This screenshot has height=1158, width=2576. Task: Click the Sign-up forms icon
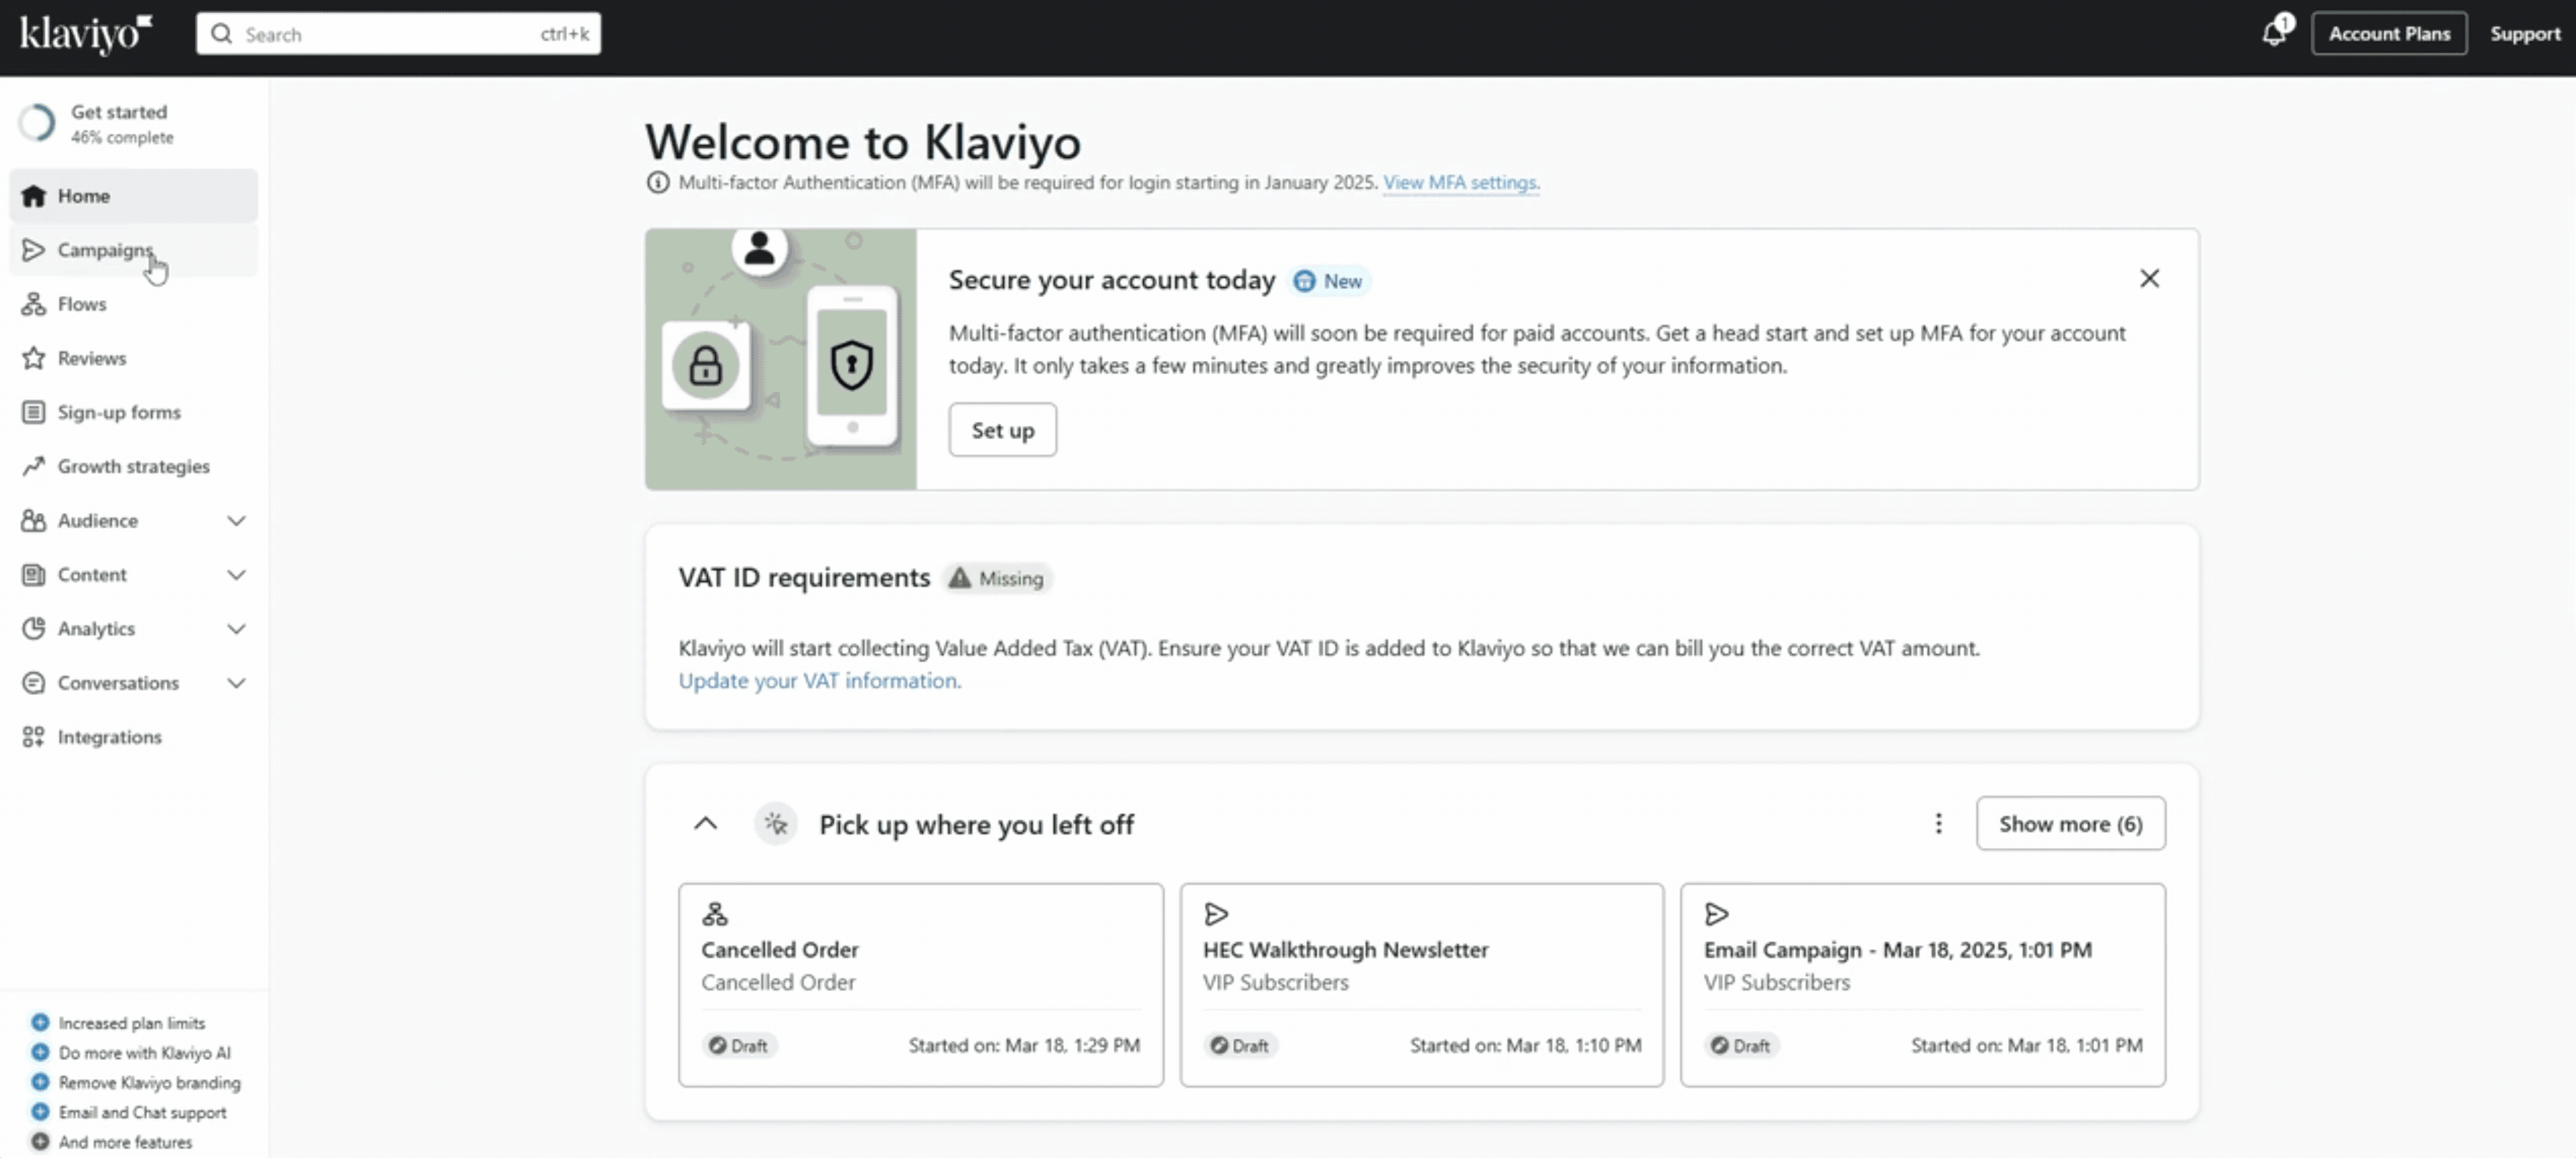[34, 412]
